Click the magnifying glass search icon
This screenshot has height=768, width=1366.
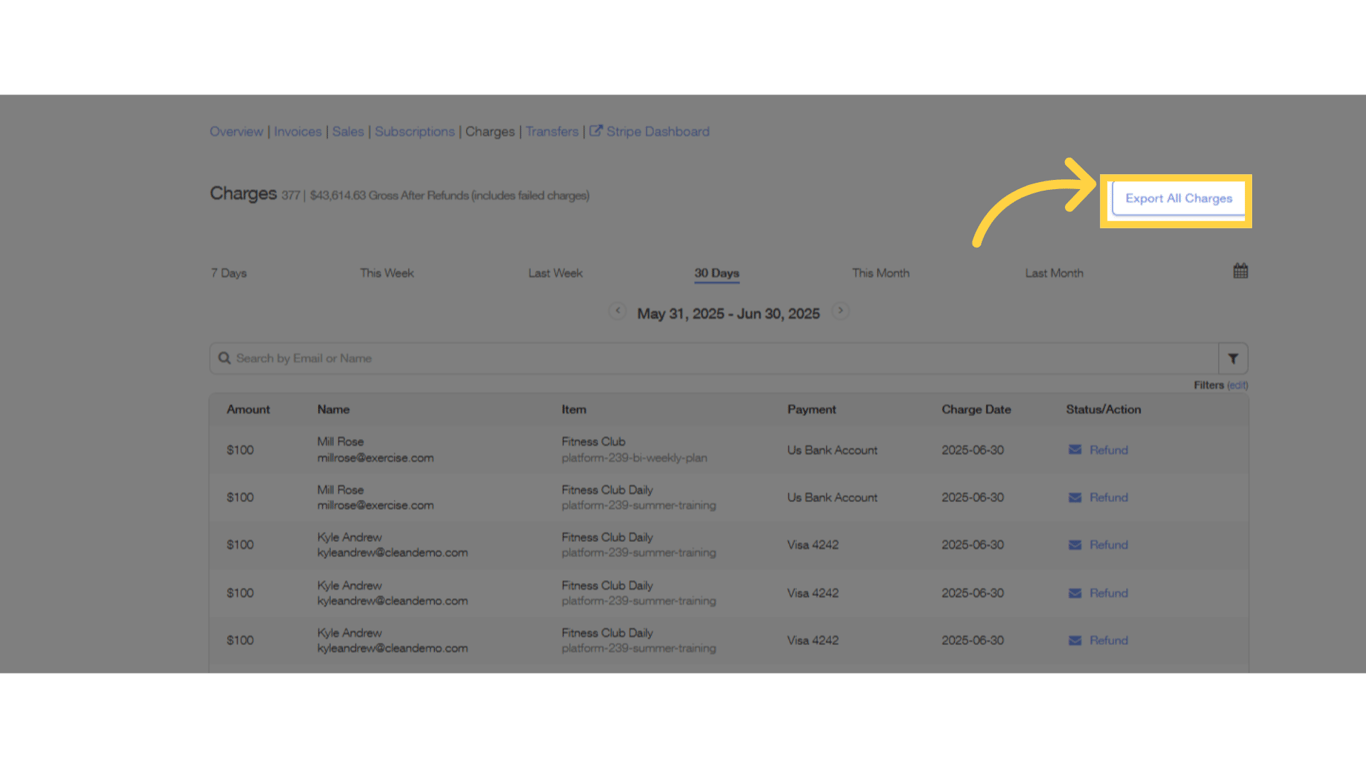pos(224,358)
